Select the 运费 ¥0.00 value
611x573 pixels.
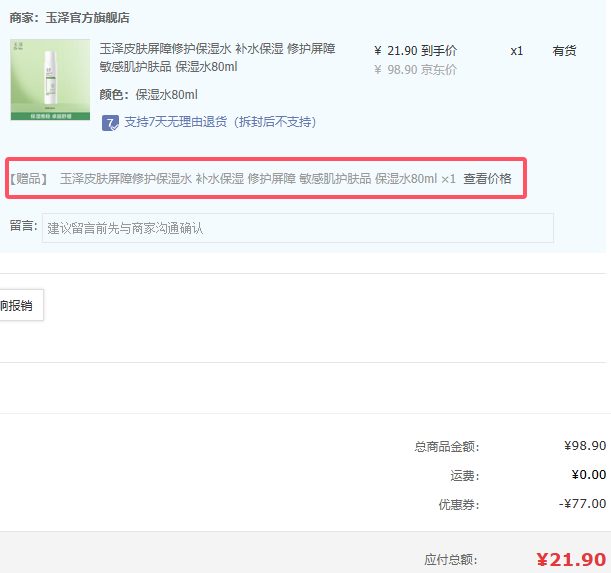589,474
